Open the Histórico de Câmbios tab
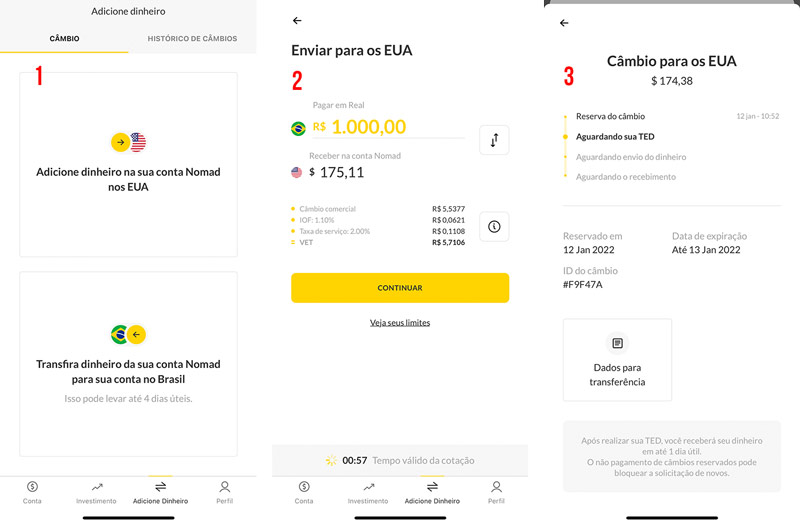The image size is (800, 524). 192,39
